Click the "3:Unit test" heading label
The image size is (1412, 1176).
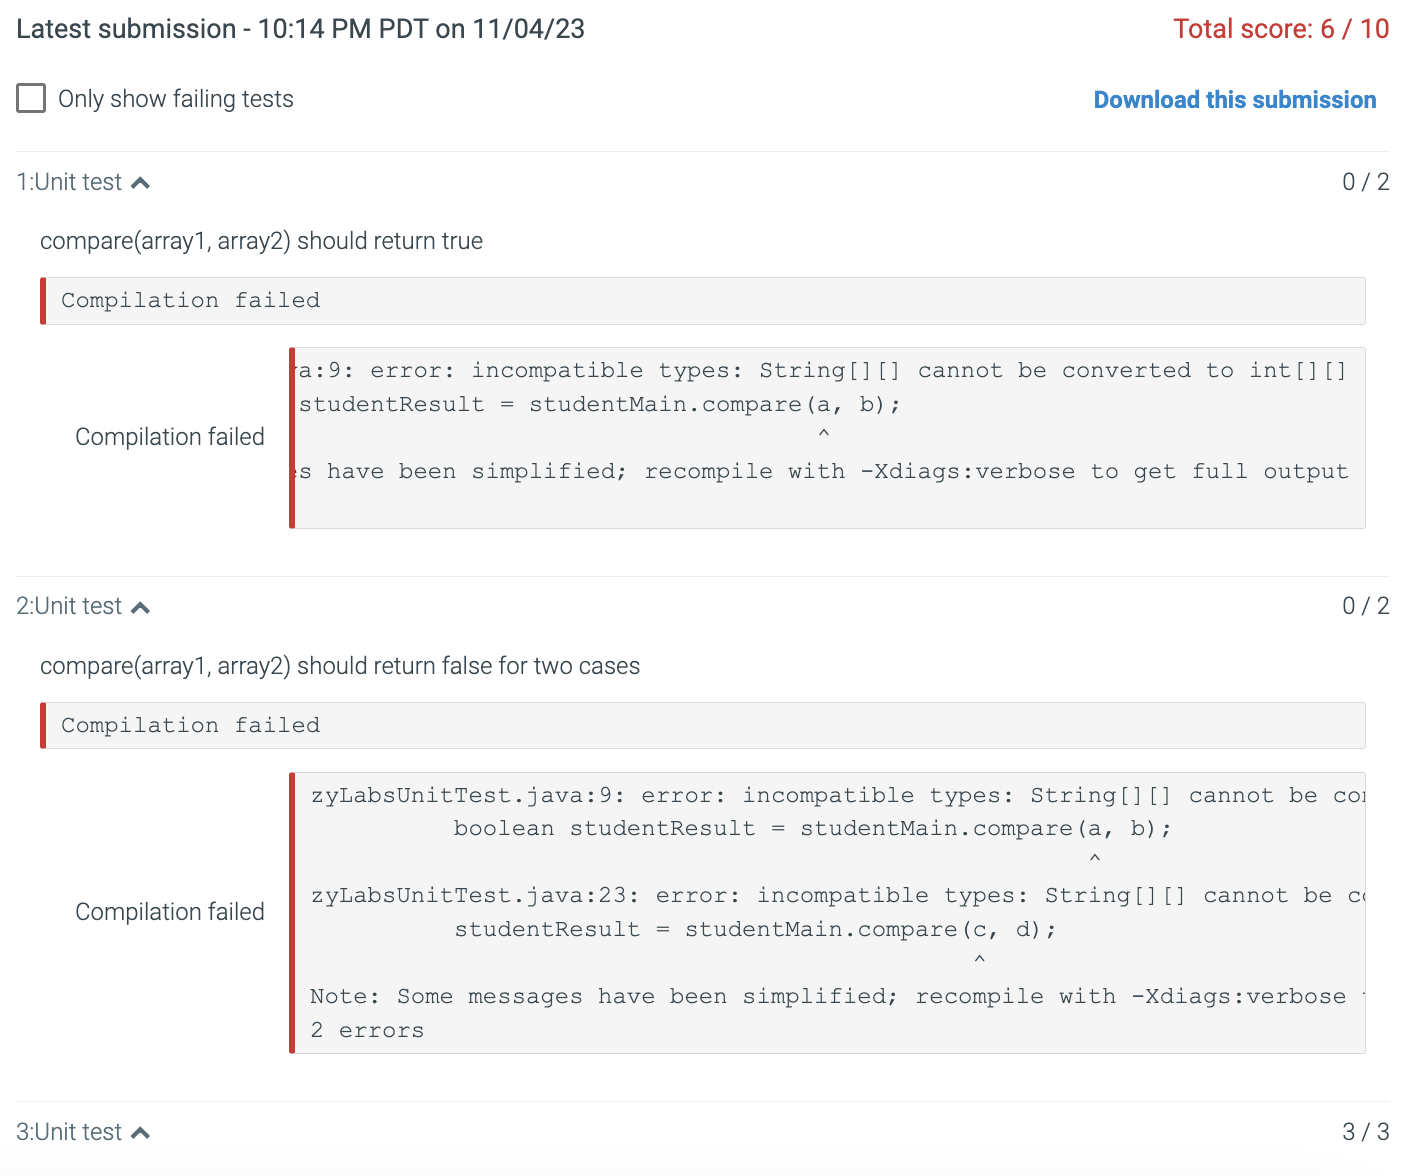(68, 1131)
